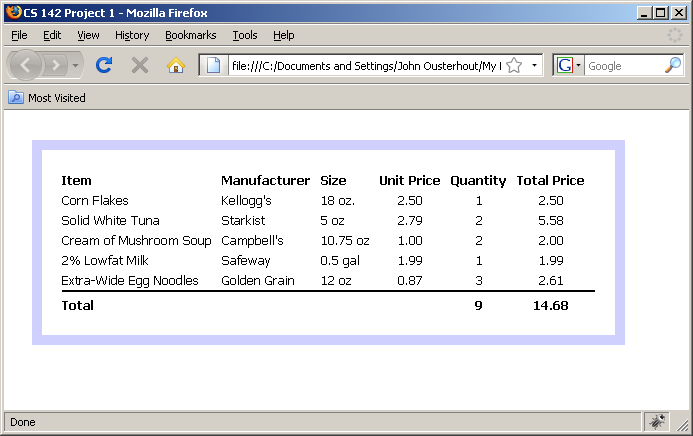Open the Edit menu
This screenshot has width=693, height=436.
(x=52, y=35)
